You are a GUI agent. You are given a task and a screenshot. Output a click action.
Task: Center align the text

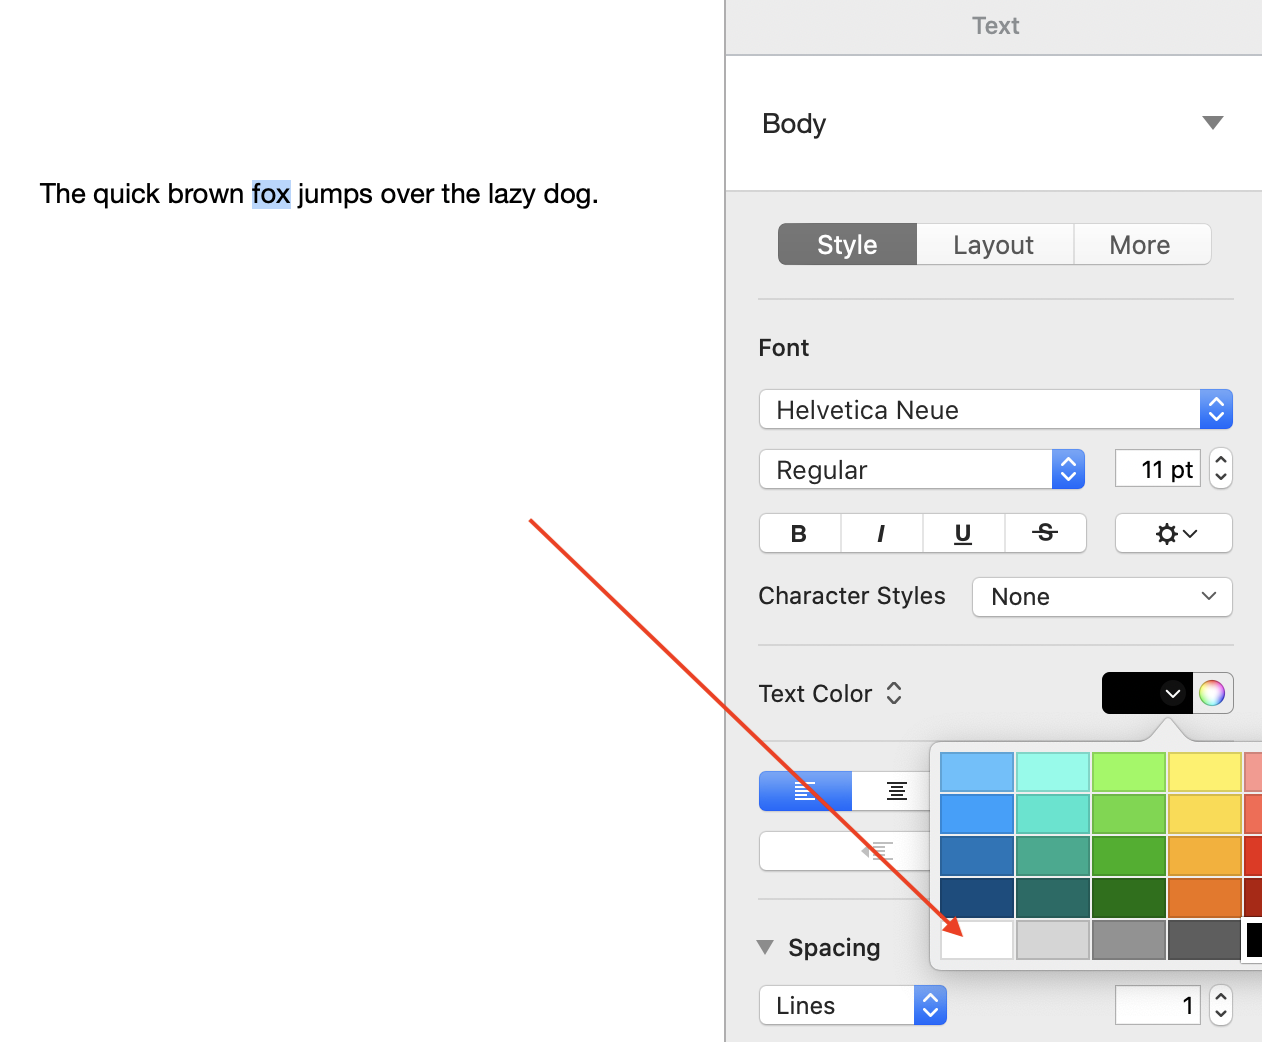pyautogui.click(x=896, y=791)
